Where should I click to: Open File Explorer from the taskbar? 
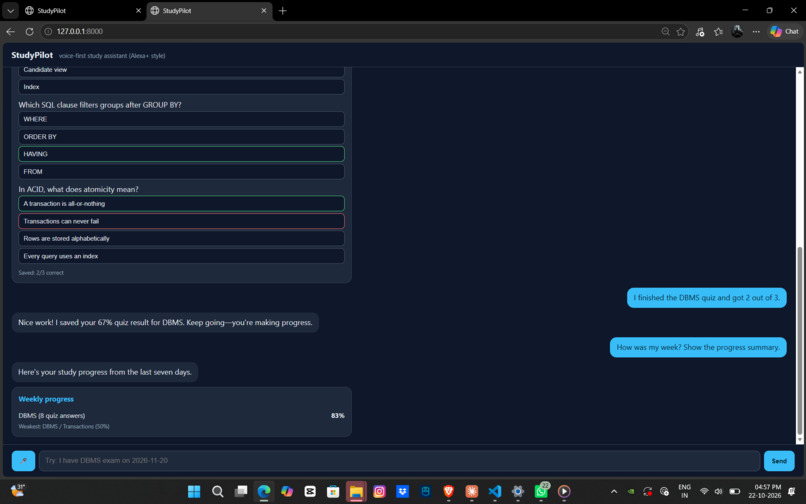pyautogui.click(x=356, y=492)
